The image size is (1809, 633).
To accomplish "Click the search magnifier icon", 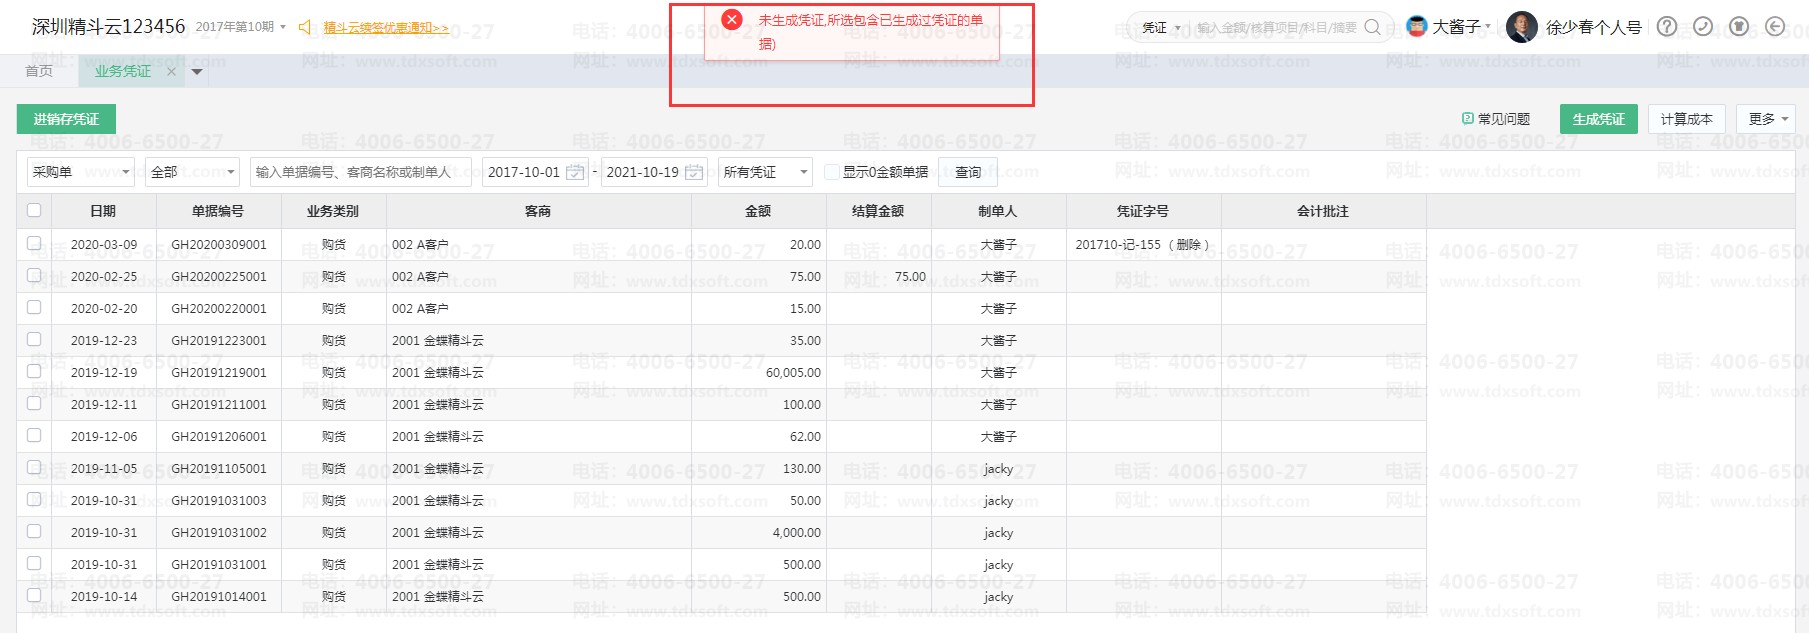I will pos(1372,27).
